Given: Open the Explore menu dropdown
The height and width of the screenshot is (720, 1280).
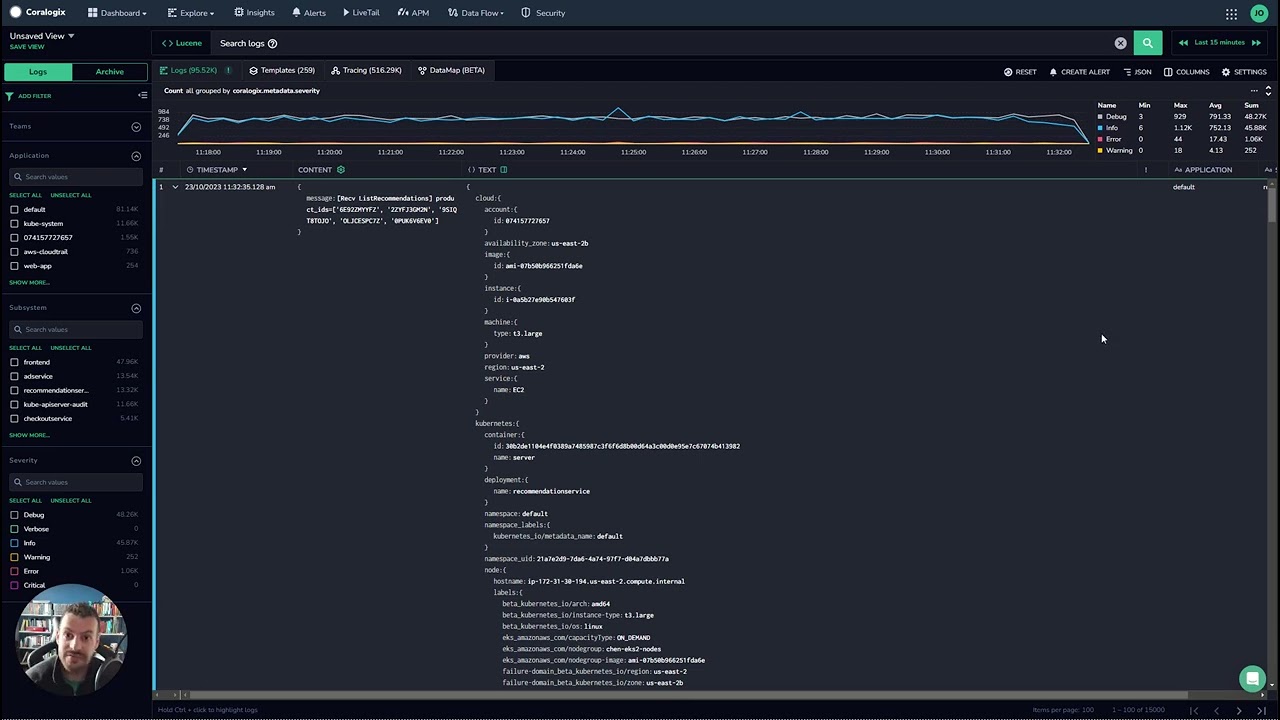Looking at the screenshot, I should point(191,13).
